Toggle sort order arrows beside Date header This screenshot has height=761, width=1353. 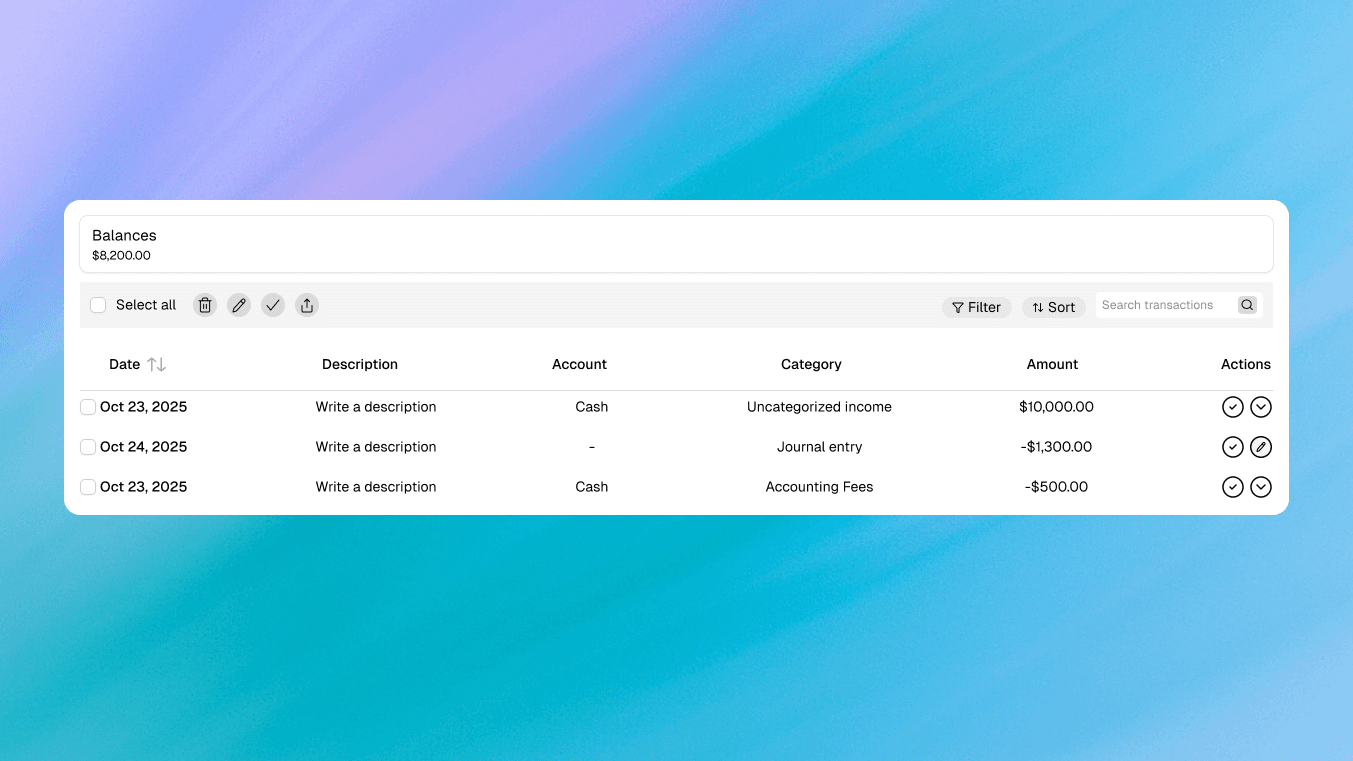157,365
